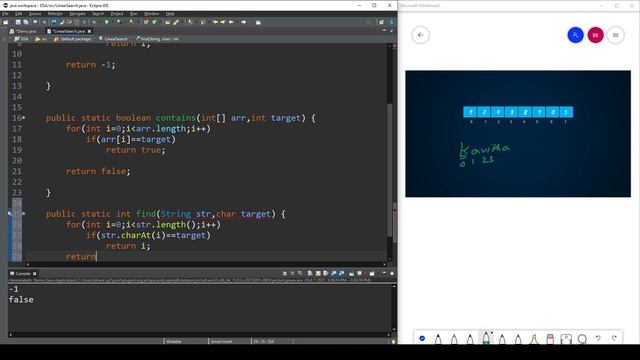Click Clear Console icon

pyautogui.click(x=310, y=273)
